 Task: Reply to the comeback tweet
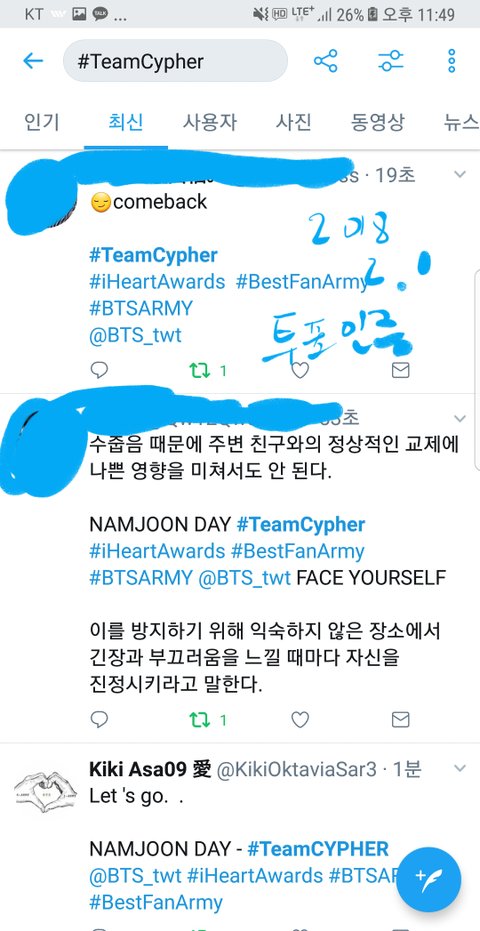pos(99,370)
